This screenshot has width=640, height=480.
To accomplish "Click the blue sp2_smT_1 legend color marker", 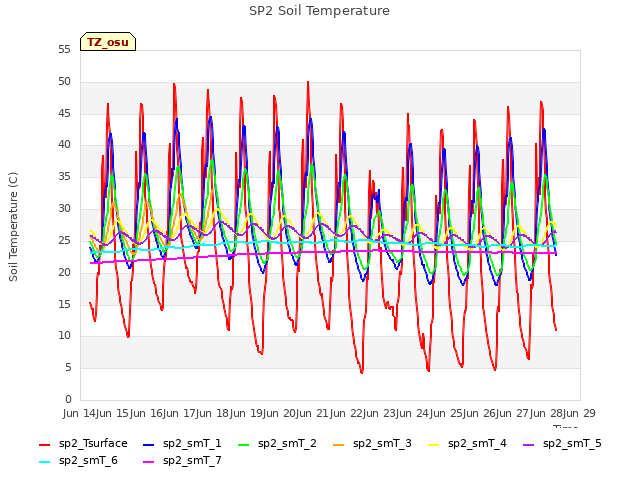I will tap(149, 444).
